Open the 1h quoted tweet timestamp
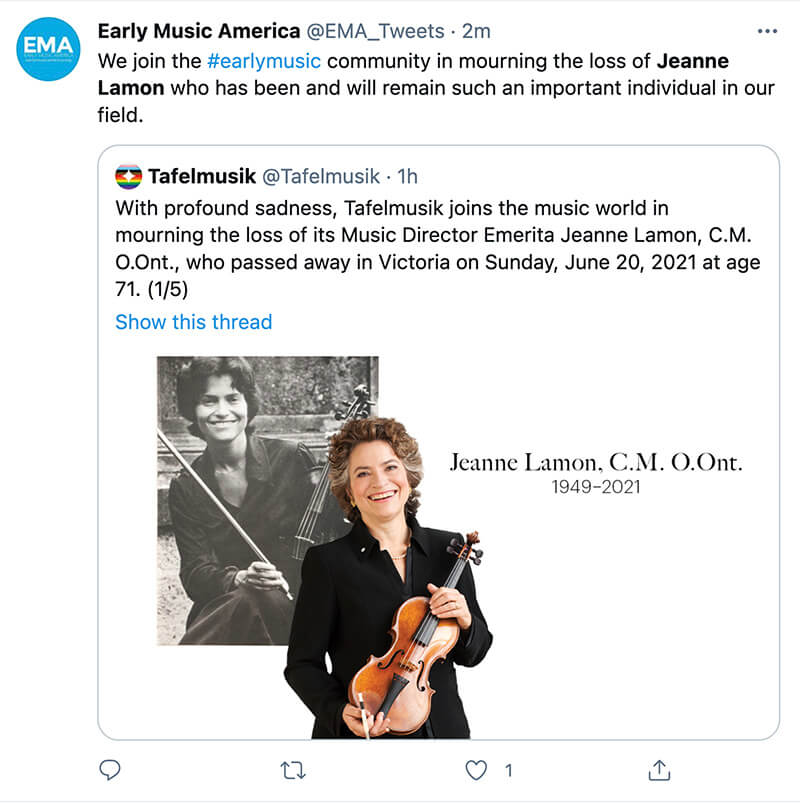Screen dimensions: 800x803 click(x=407, y=177)
